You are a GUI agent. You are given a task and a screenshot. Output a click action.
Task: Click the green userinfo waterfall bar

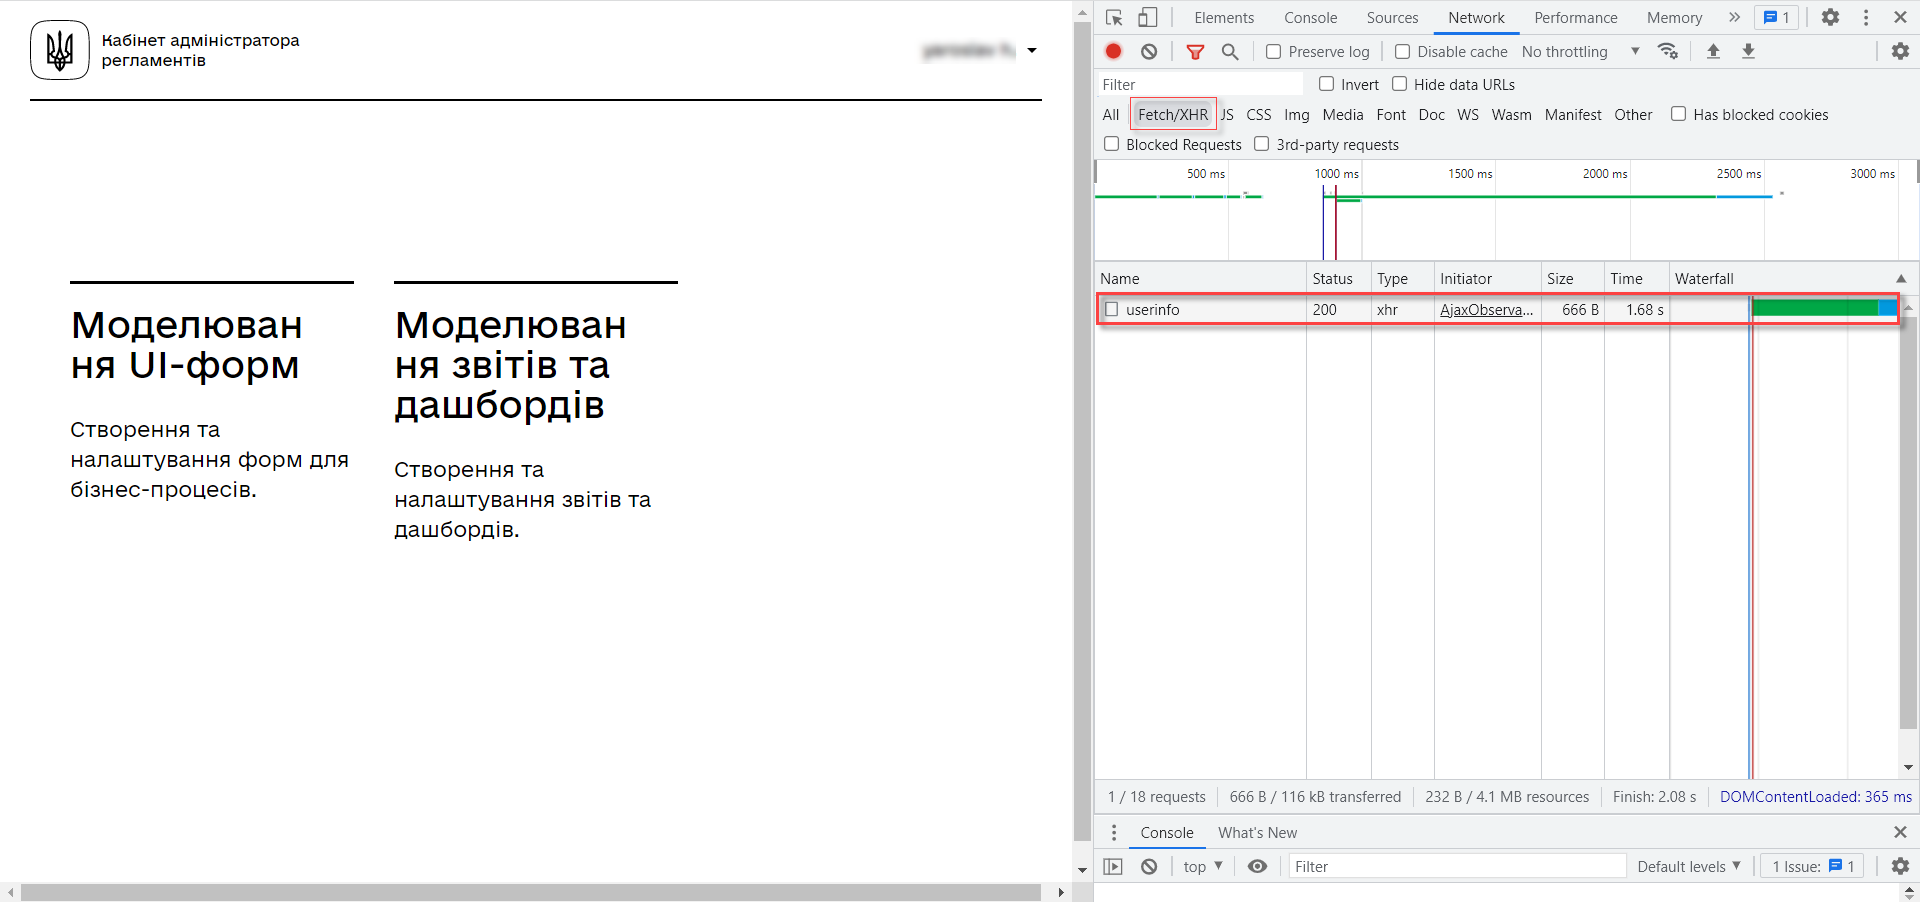[x=1814, y=309]
